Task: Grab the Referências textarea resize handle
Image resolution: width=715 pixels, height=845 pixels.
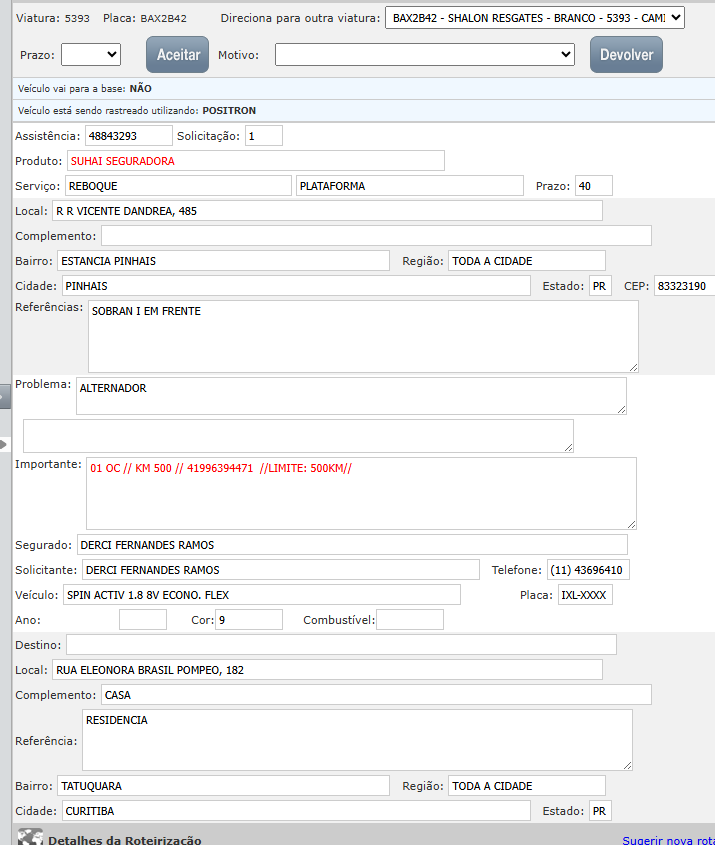Action: point(632,366)
